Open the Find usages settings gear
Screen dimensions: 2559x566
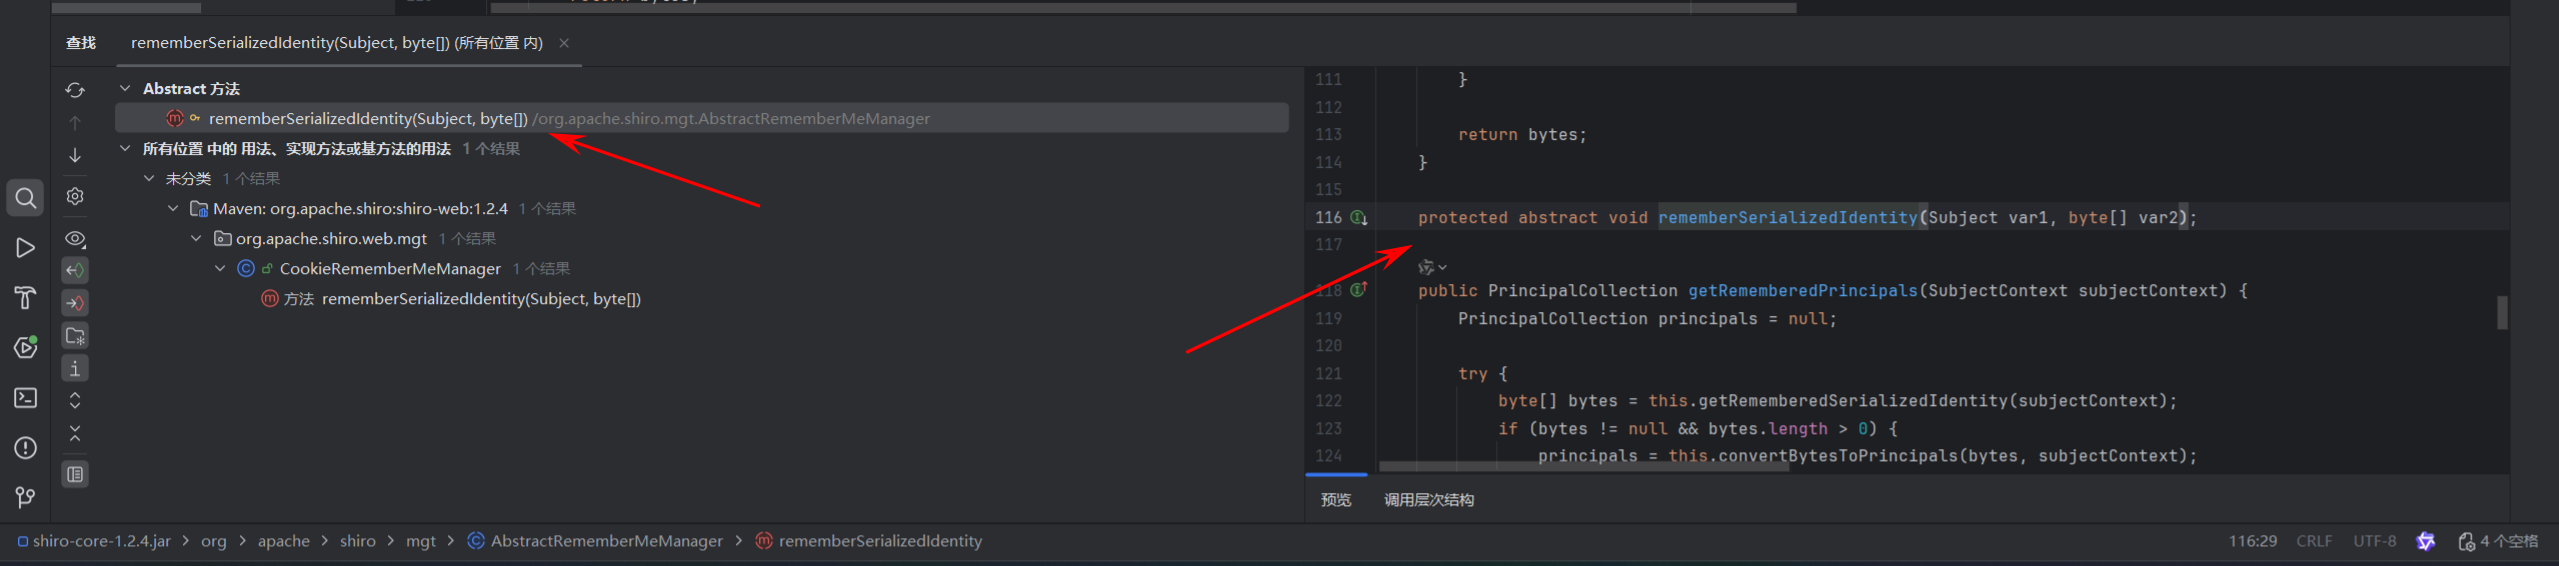[75, 196]
